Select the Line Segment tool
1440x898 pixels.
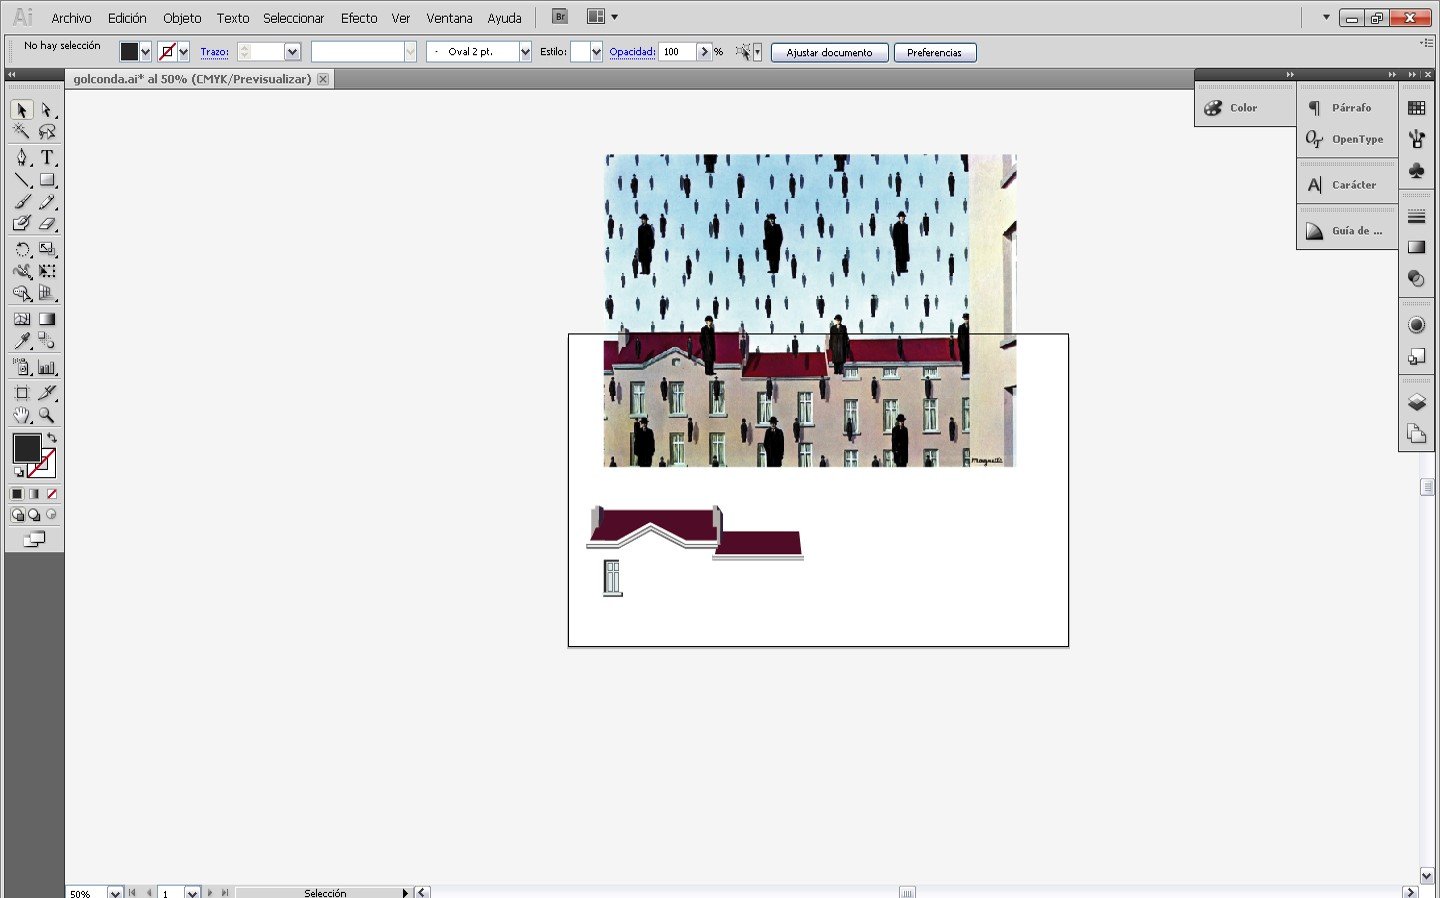22,180
